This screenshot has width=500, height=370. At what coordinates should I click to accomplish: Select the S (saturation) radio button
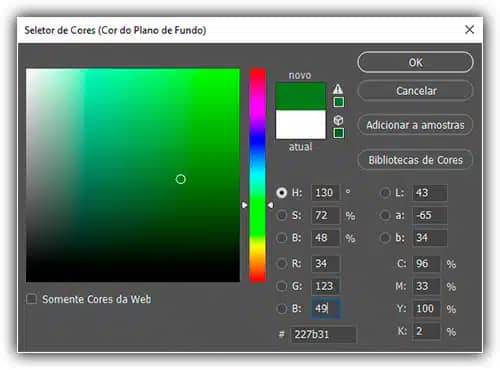coord(282,215)
